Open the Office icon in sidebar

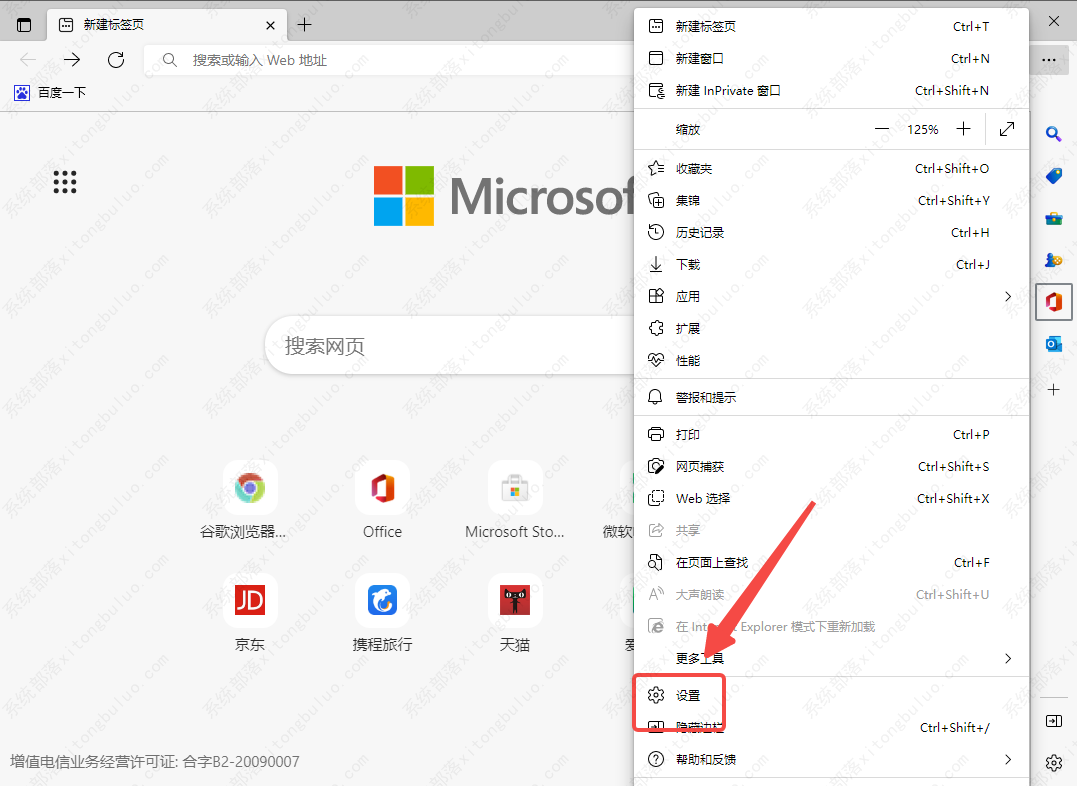pos(1053,301)
